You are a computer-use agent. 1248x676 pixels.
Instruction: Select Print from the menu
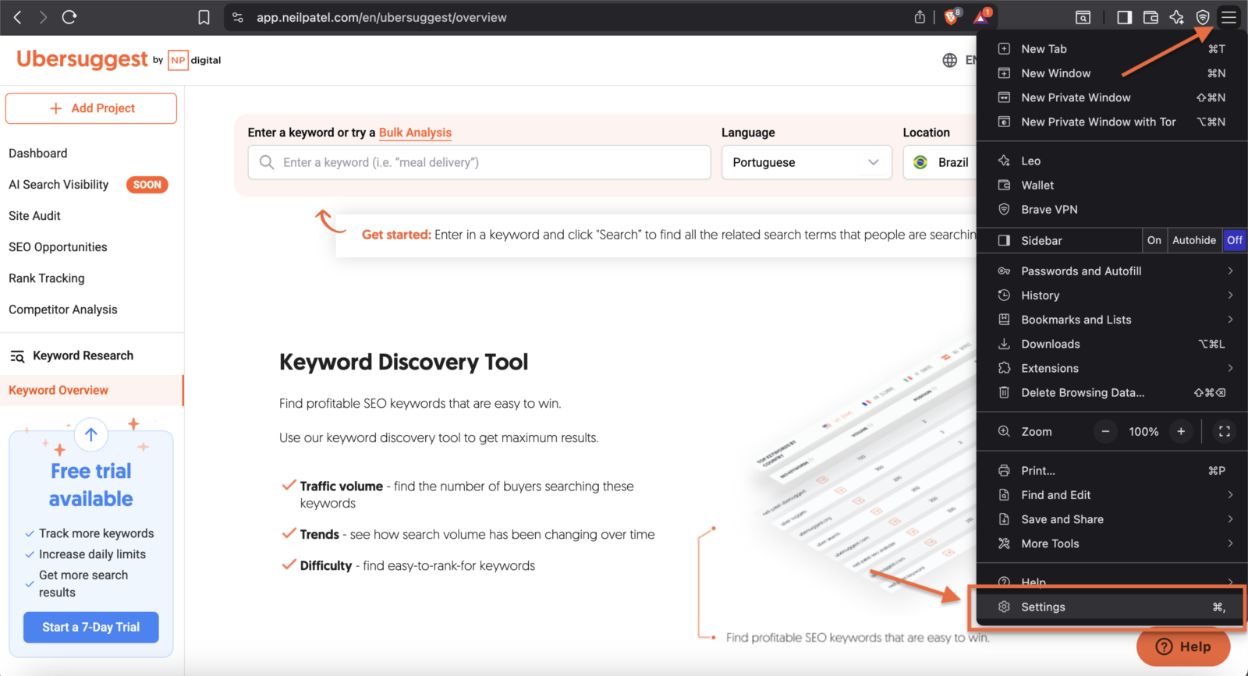[1112, 471]
